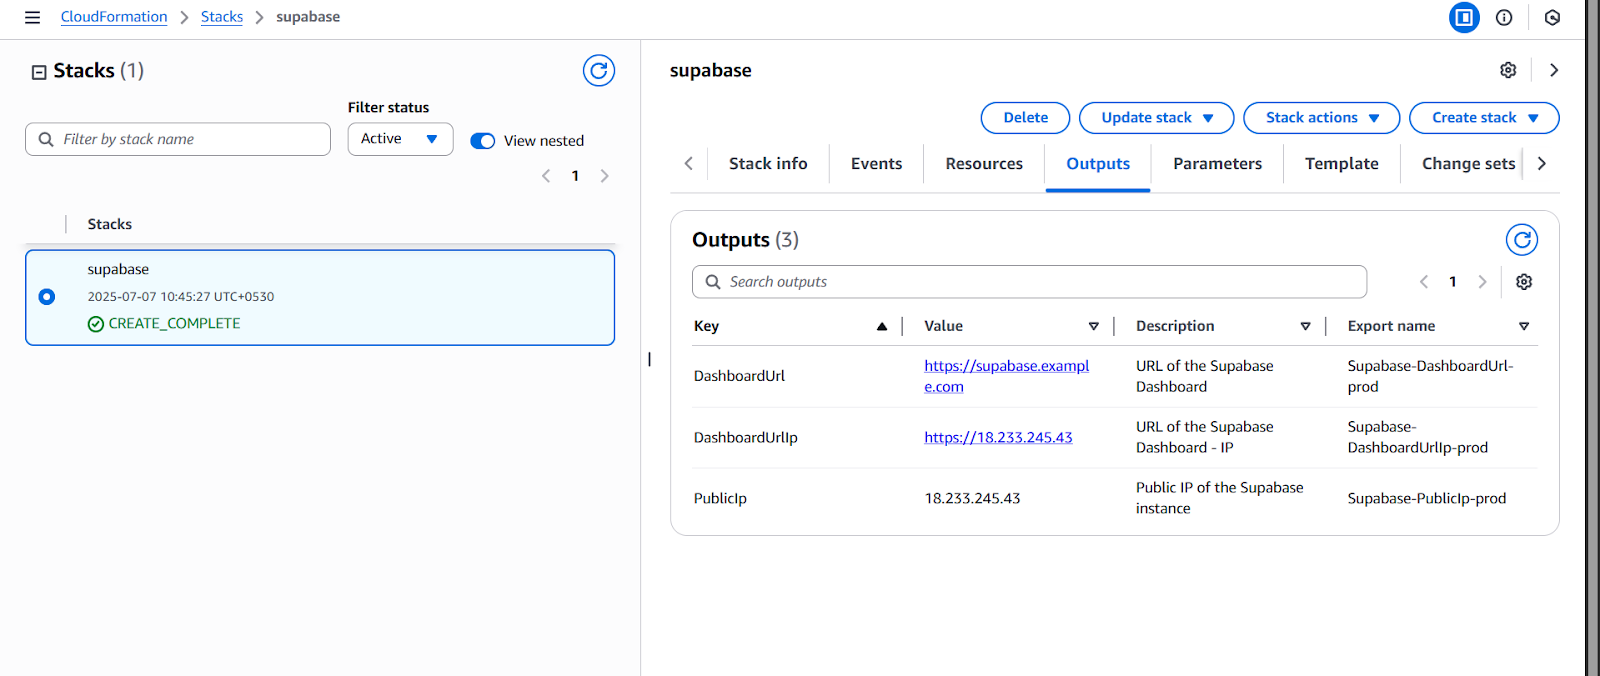1600x676 pixels.
Task: Click the Supabase-DashboardUrl-prod export name
Action: point(1430,376)
